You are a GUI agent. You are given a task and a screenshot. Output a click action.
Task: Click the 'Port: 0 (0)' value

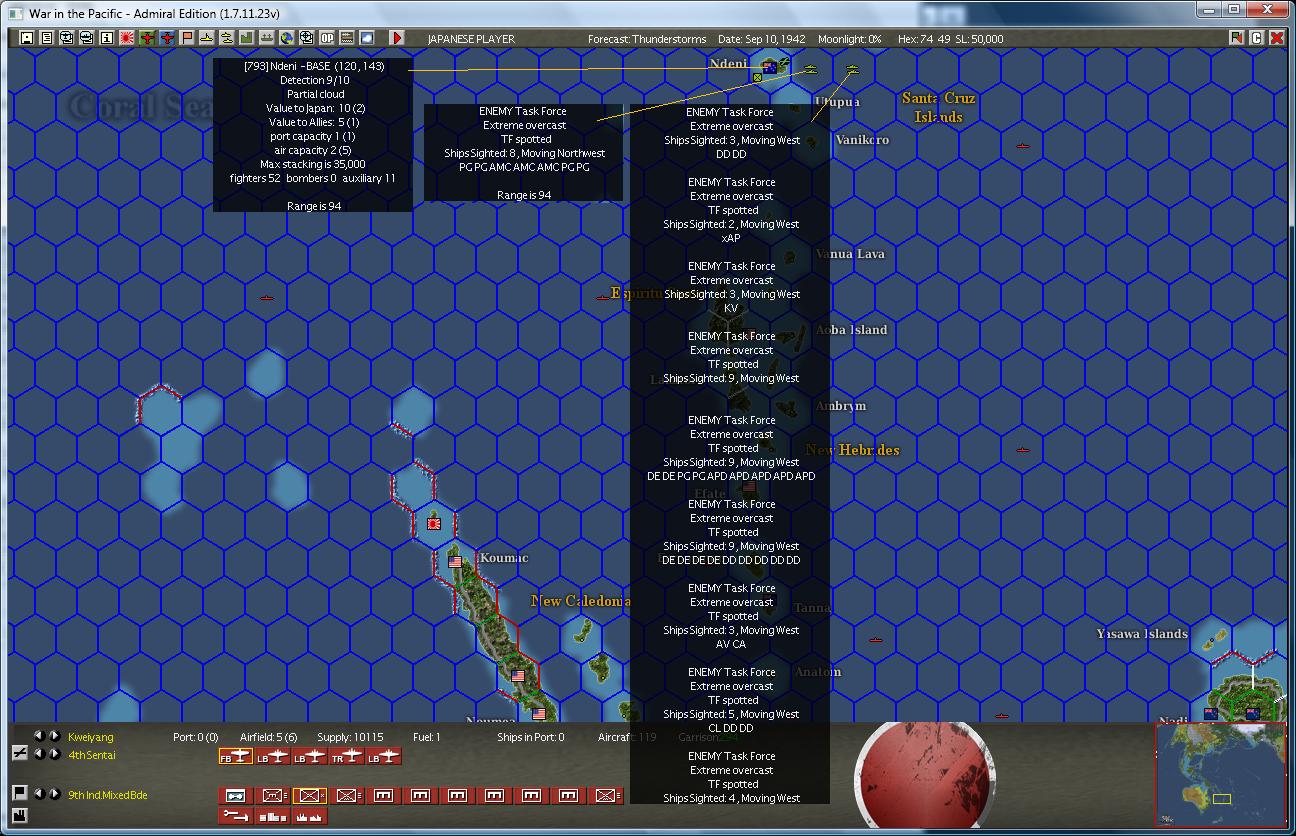coord(196,737)
